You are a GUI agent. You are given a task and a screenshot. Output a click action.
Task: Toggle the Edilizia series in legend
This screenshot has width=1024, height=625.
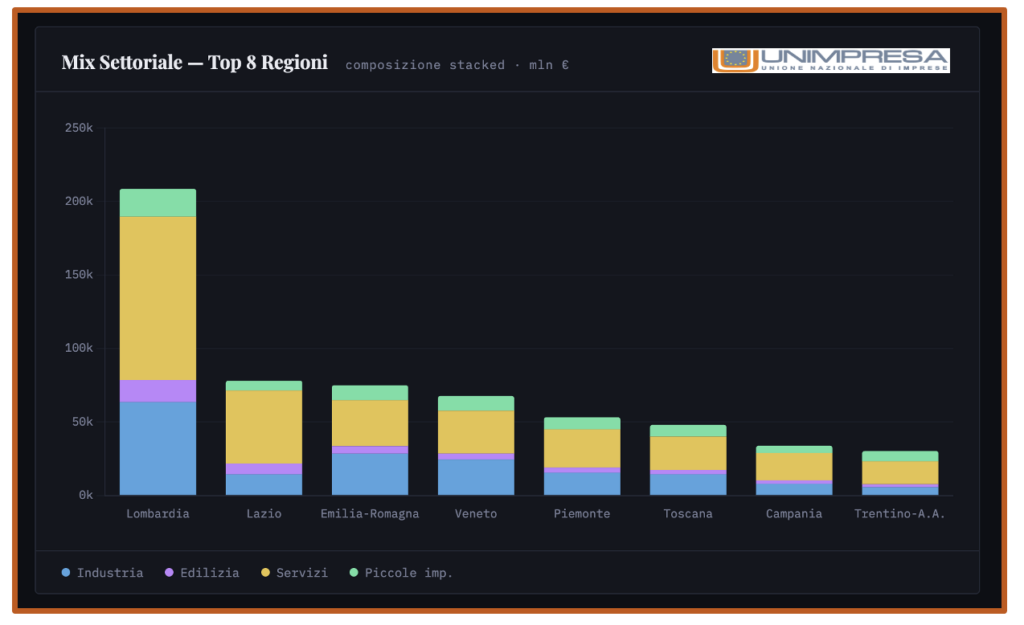[201, 573]
